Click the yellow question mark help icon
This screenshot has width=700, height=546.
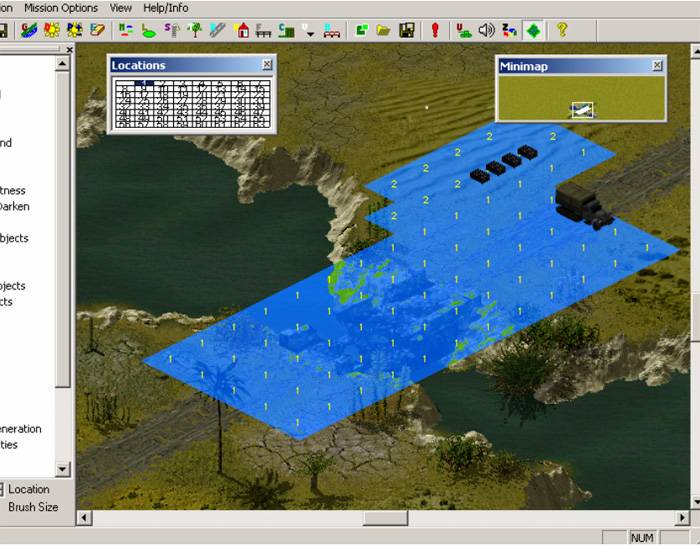pos(562,30)
